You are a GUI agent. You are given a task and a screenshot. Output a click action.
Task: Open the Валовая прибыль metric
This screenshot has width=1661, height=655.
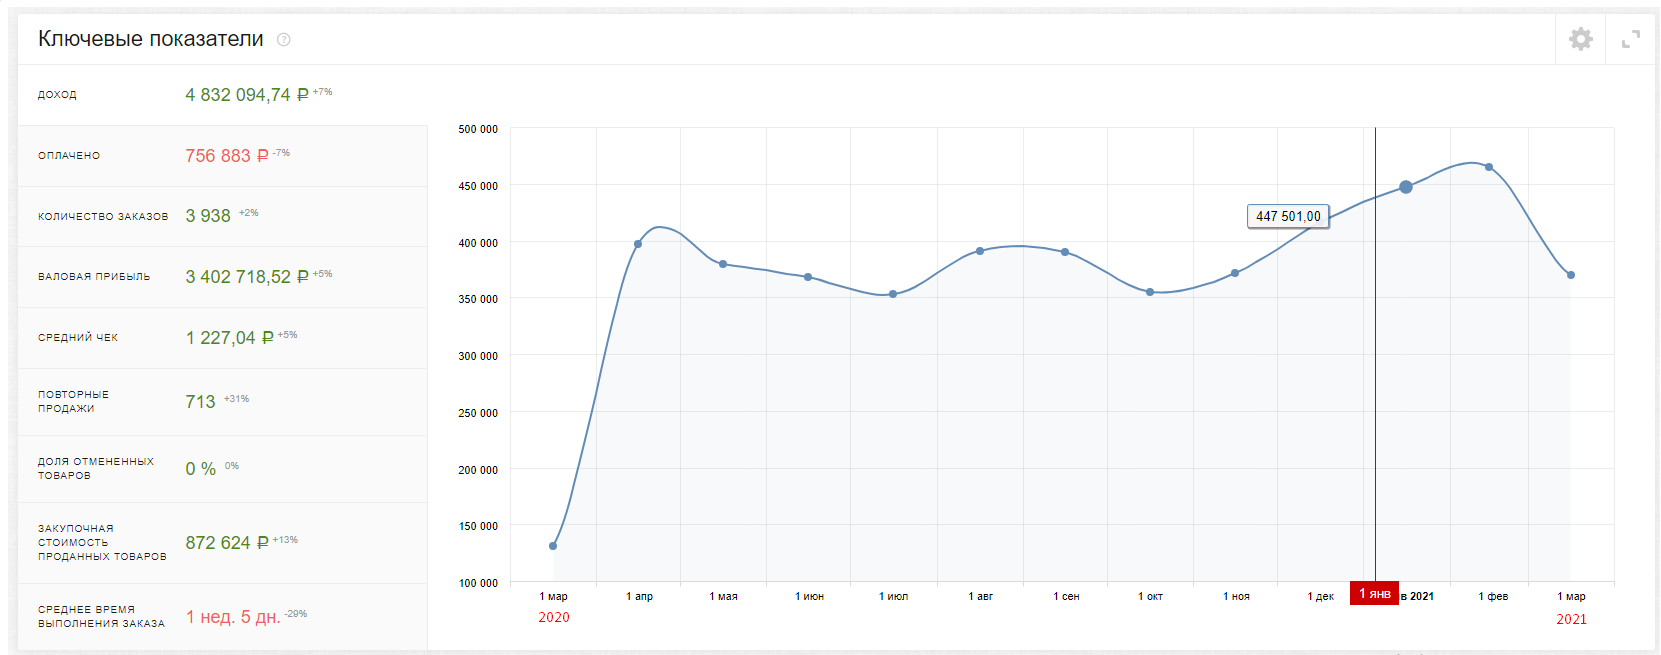[x=222, y=277]
